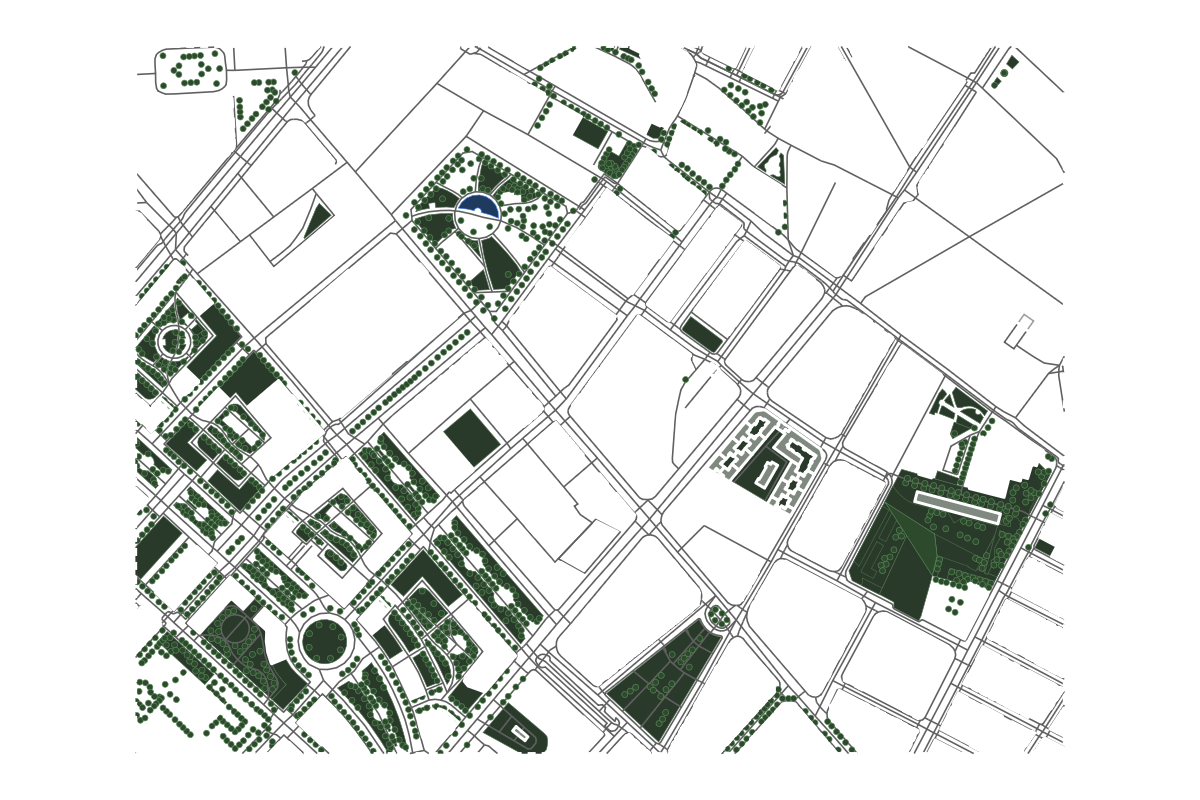Click the large circular roundabout green
The height and width of the screenshot is (800, 1200).
[x=325, y=640]
